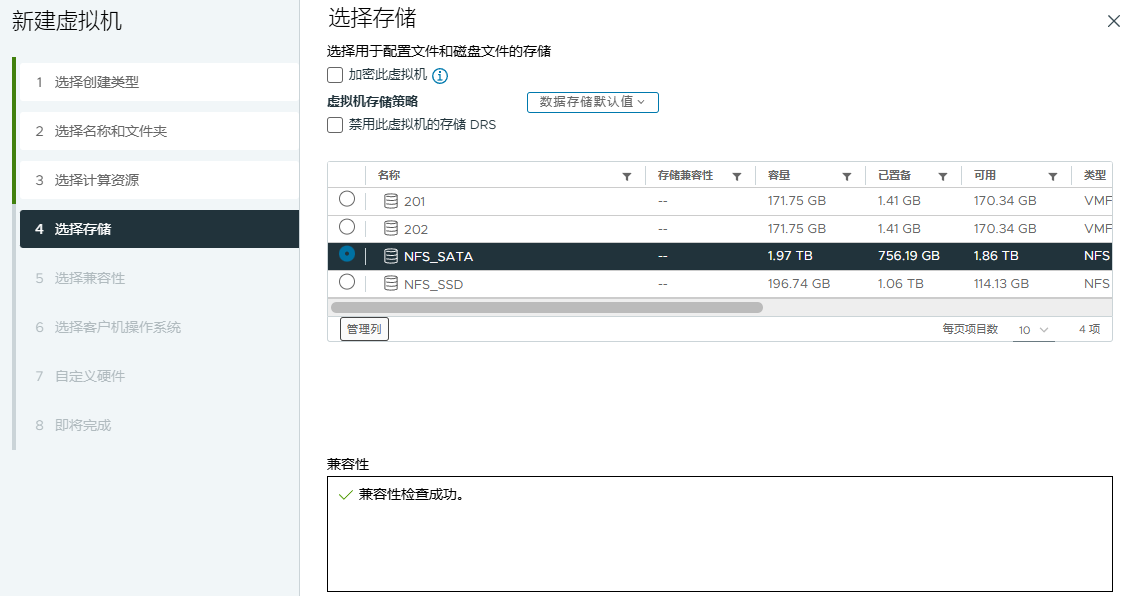The image size is (1126, 596).
Task: Go to step 3 选择计算资源
Action: (97, 180)
